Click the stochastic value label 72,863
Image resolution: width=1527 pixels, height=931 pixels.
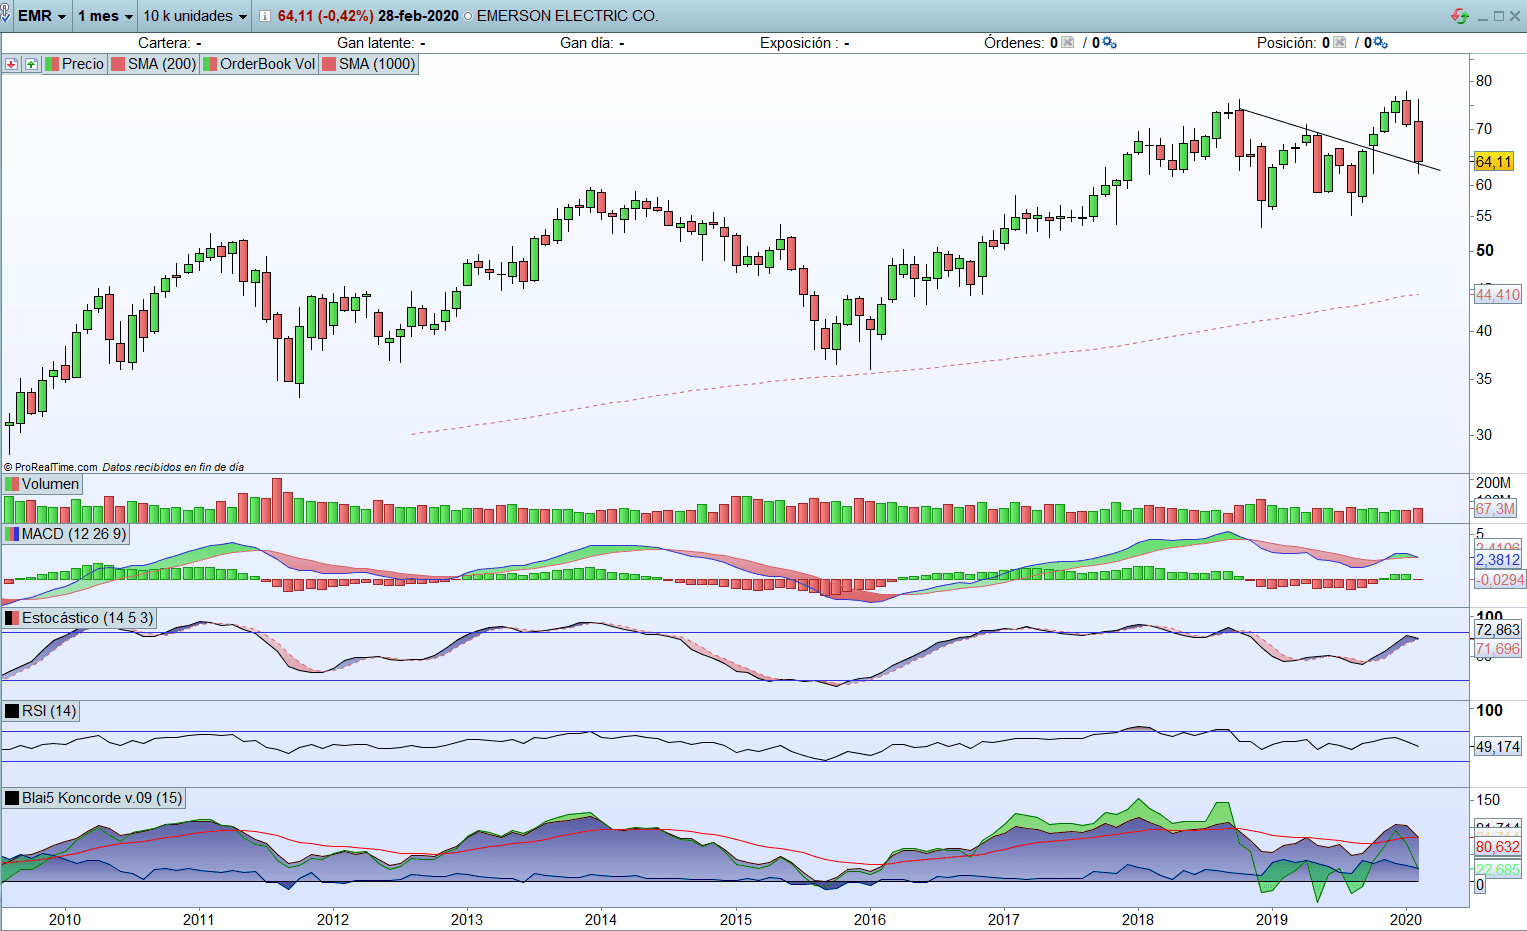(x=1498, y=630)
